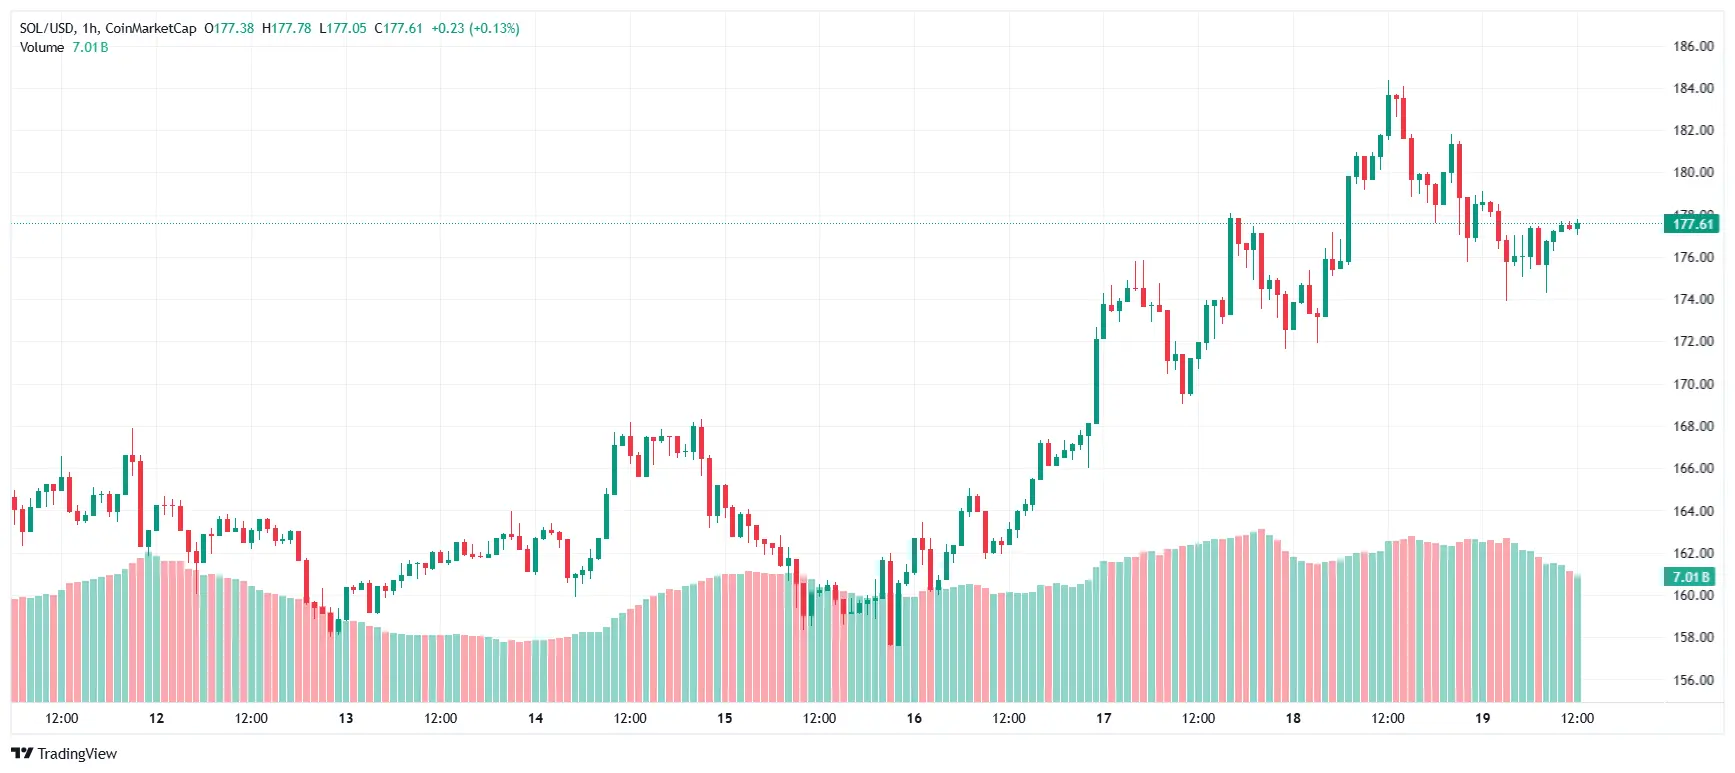The image size is (1735, 773).
Task: Click the 1h timeframe label
Action: coord(90,28)
